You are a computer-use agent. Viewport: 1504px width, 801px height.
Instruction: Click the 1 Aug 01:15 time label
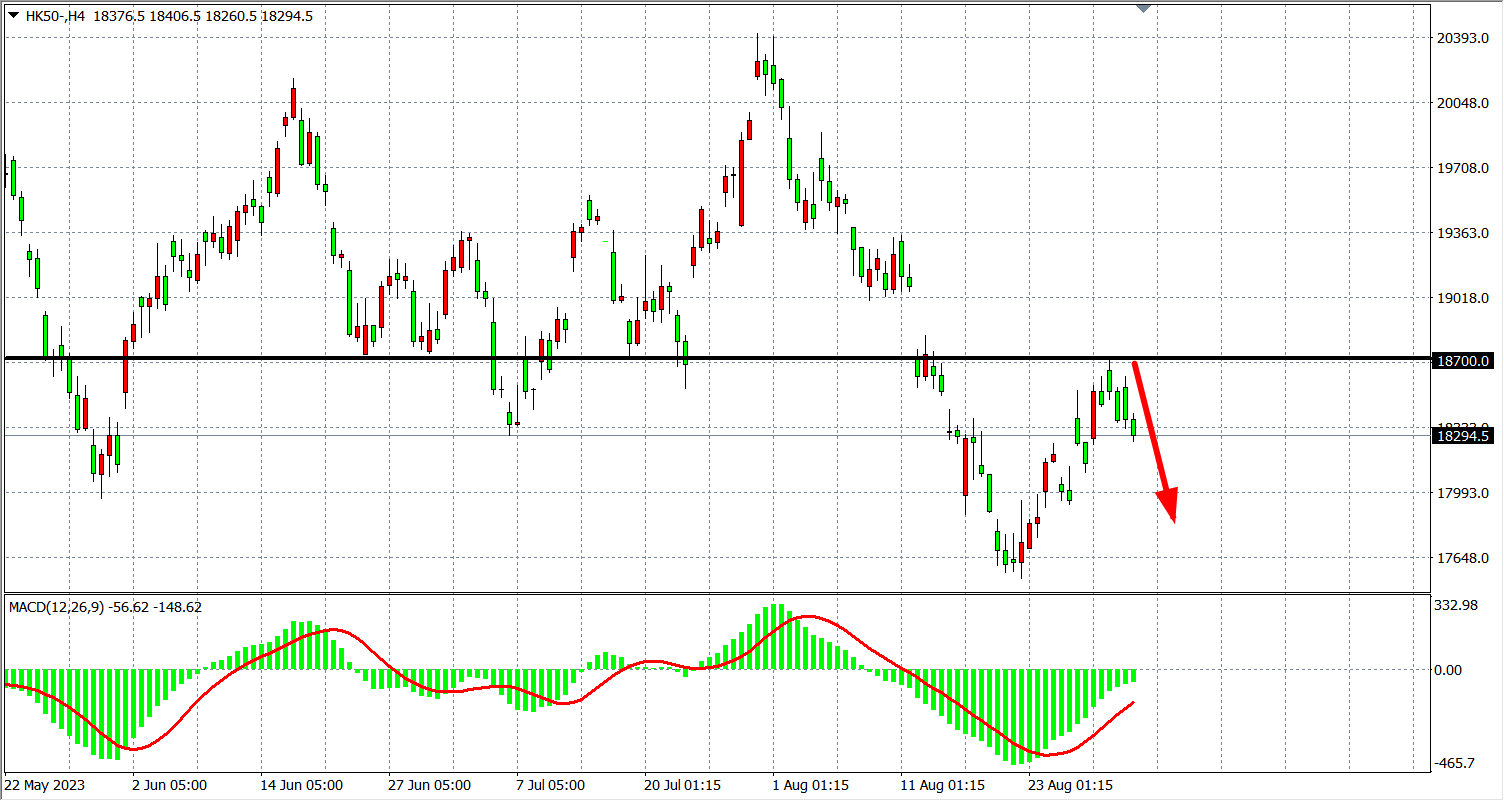(x=811, y=785)
